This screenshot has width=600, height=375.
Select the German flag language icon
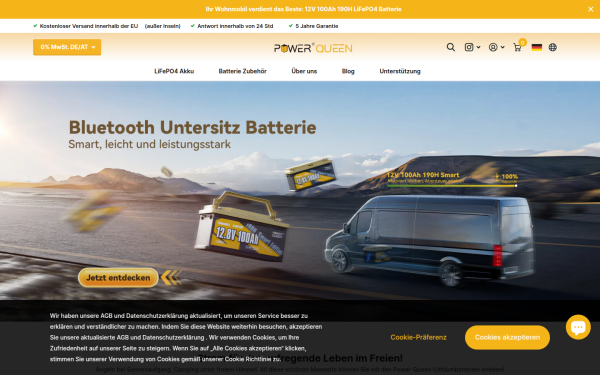[x=537, y=47]
